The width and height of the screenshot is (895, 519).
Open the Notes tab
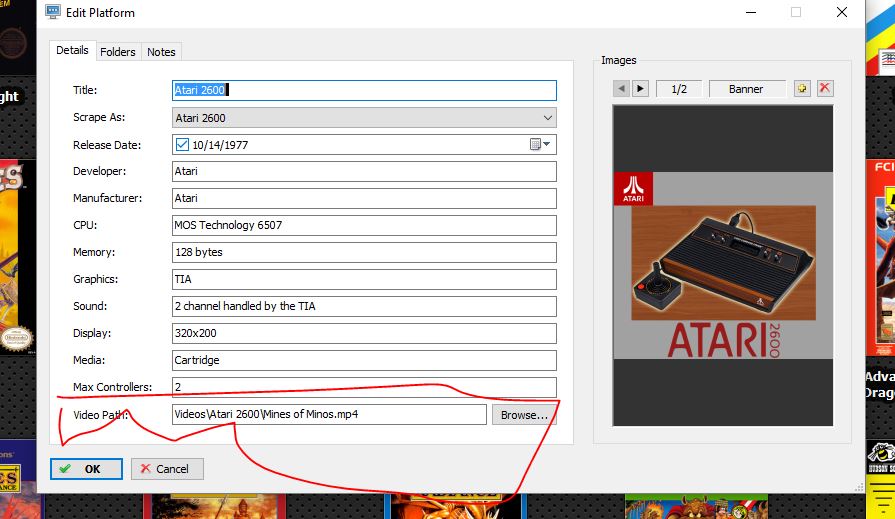pyautogui.click(x=161, y=52)
